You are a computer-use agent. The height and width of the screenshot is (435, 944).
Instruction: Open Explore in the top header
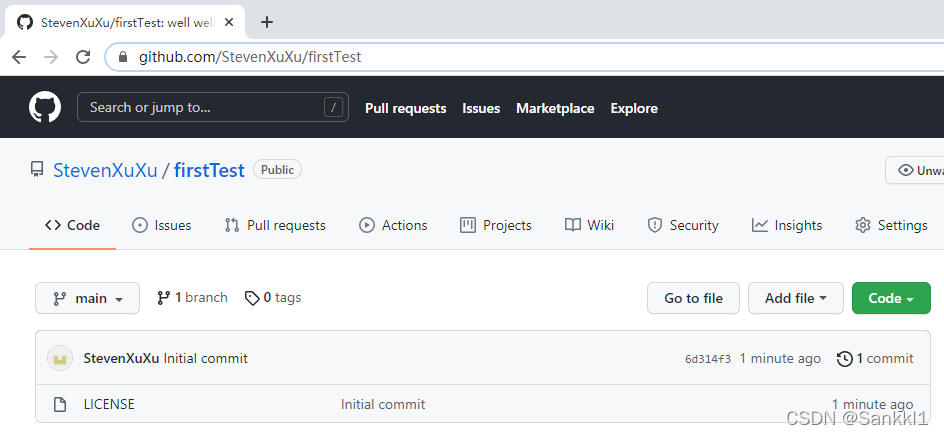coord(634,108)
